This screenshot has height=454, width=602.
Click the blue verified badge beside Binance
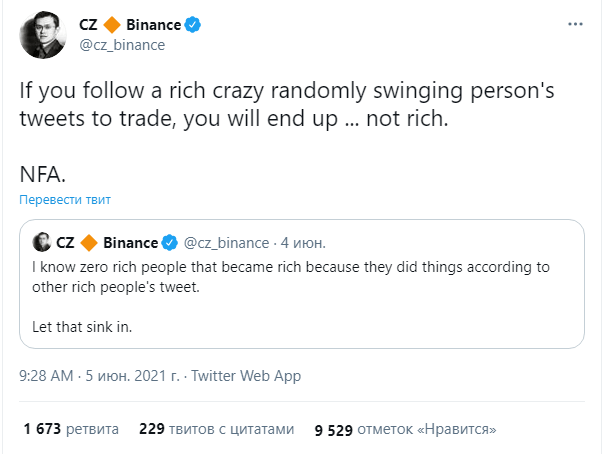192,25
